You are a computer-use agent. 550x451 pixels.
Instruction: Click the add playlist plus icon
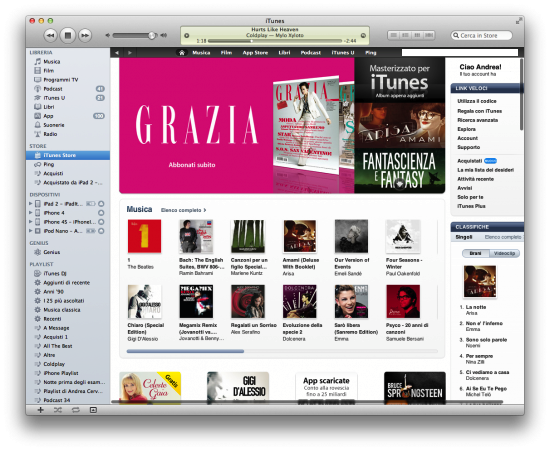pyautogui.click(x=40, y=410)
